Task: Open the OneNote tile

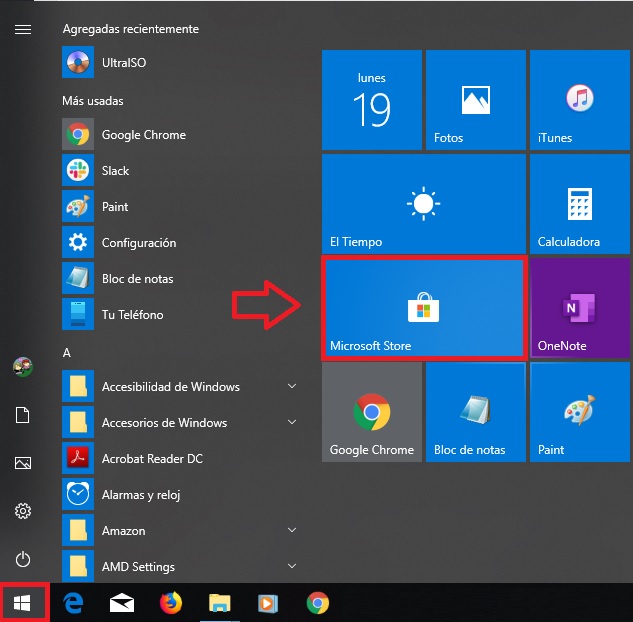Action: (x=579, y=308)
